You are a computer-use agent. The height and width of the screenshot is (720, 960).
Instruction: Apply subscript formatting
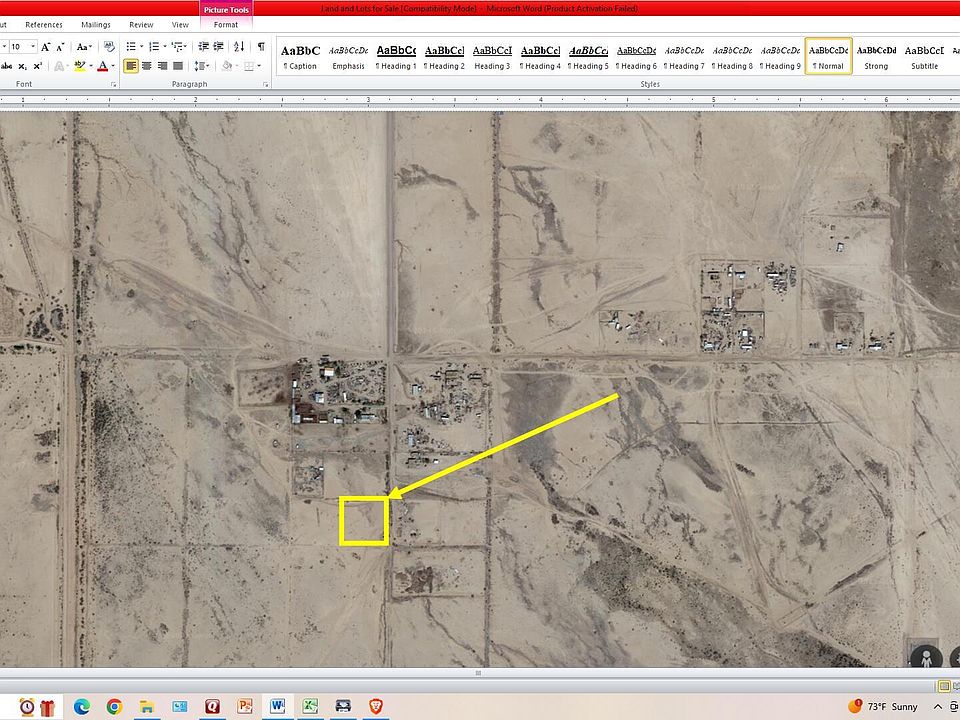tap(23, 66)
